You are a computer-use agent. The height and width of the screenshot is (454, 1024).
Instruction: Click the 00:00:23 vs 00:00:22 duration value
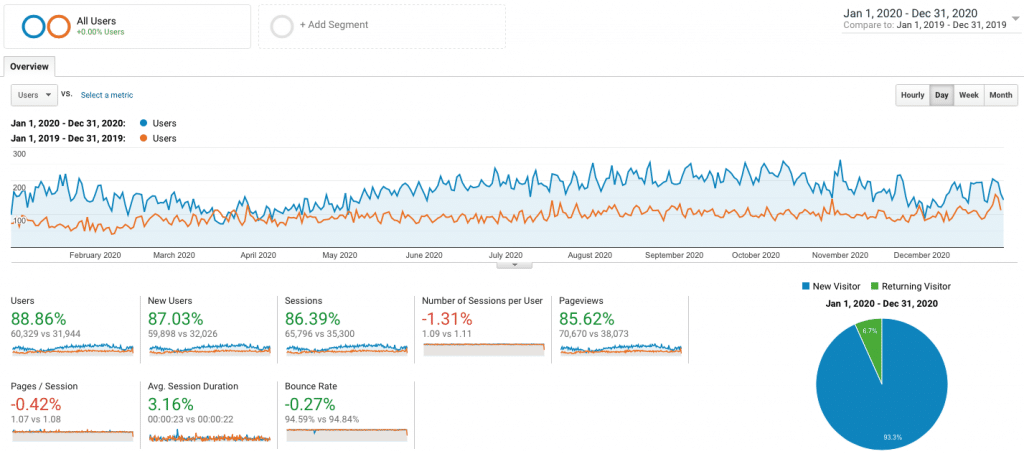[x=188, y=419]
